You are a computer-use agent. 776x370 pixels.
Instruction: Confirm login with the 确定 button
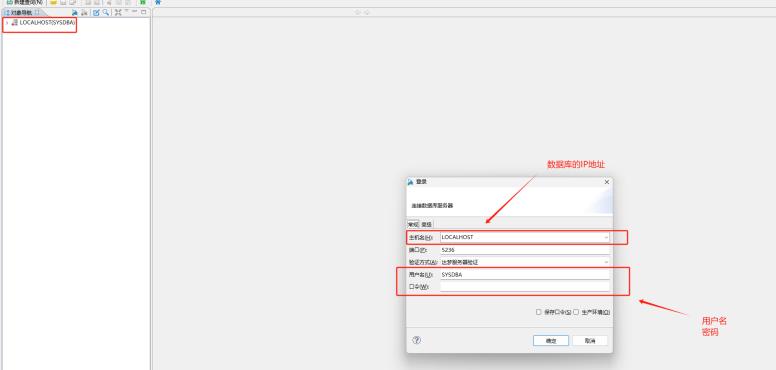click(551, 341)
